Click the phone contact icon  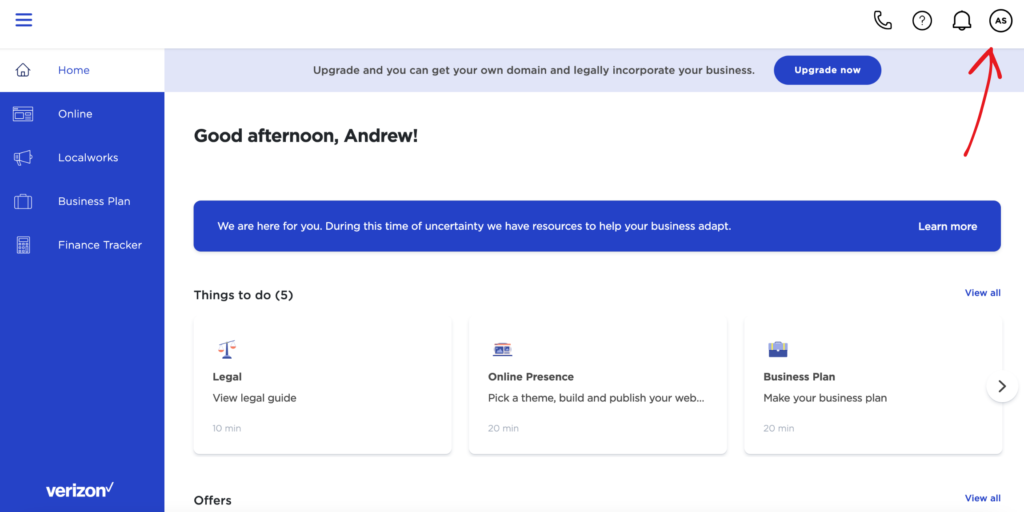[882, 20]
